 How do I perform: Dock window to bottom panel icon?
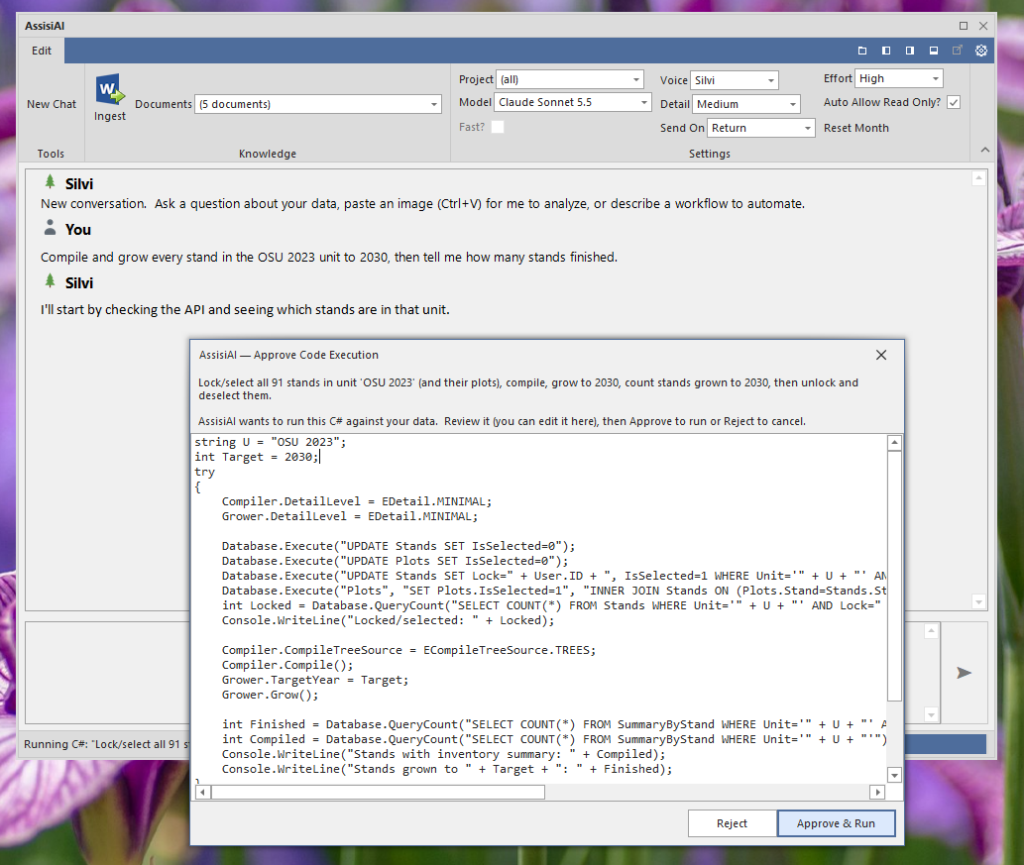coord(934,50)
